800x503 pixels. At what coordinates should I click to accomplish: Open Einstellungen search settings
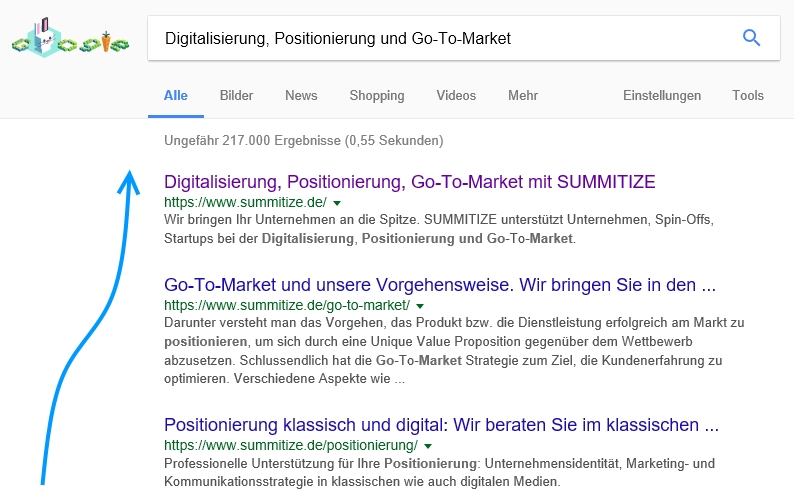click(x=662, y=95)
